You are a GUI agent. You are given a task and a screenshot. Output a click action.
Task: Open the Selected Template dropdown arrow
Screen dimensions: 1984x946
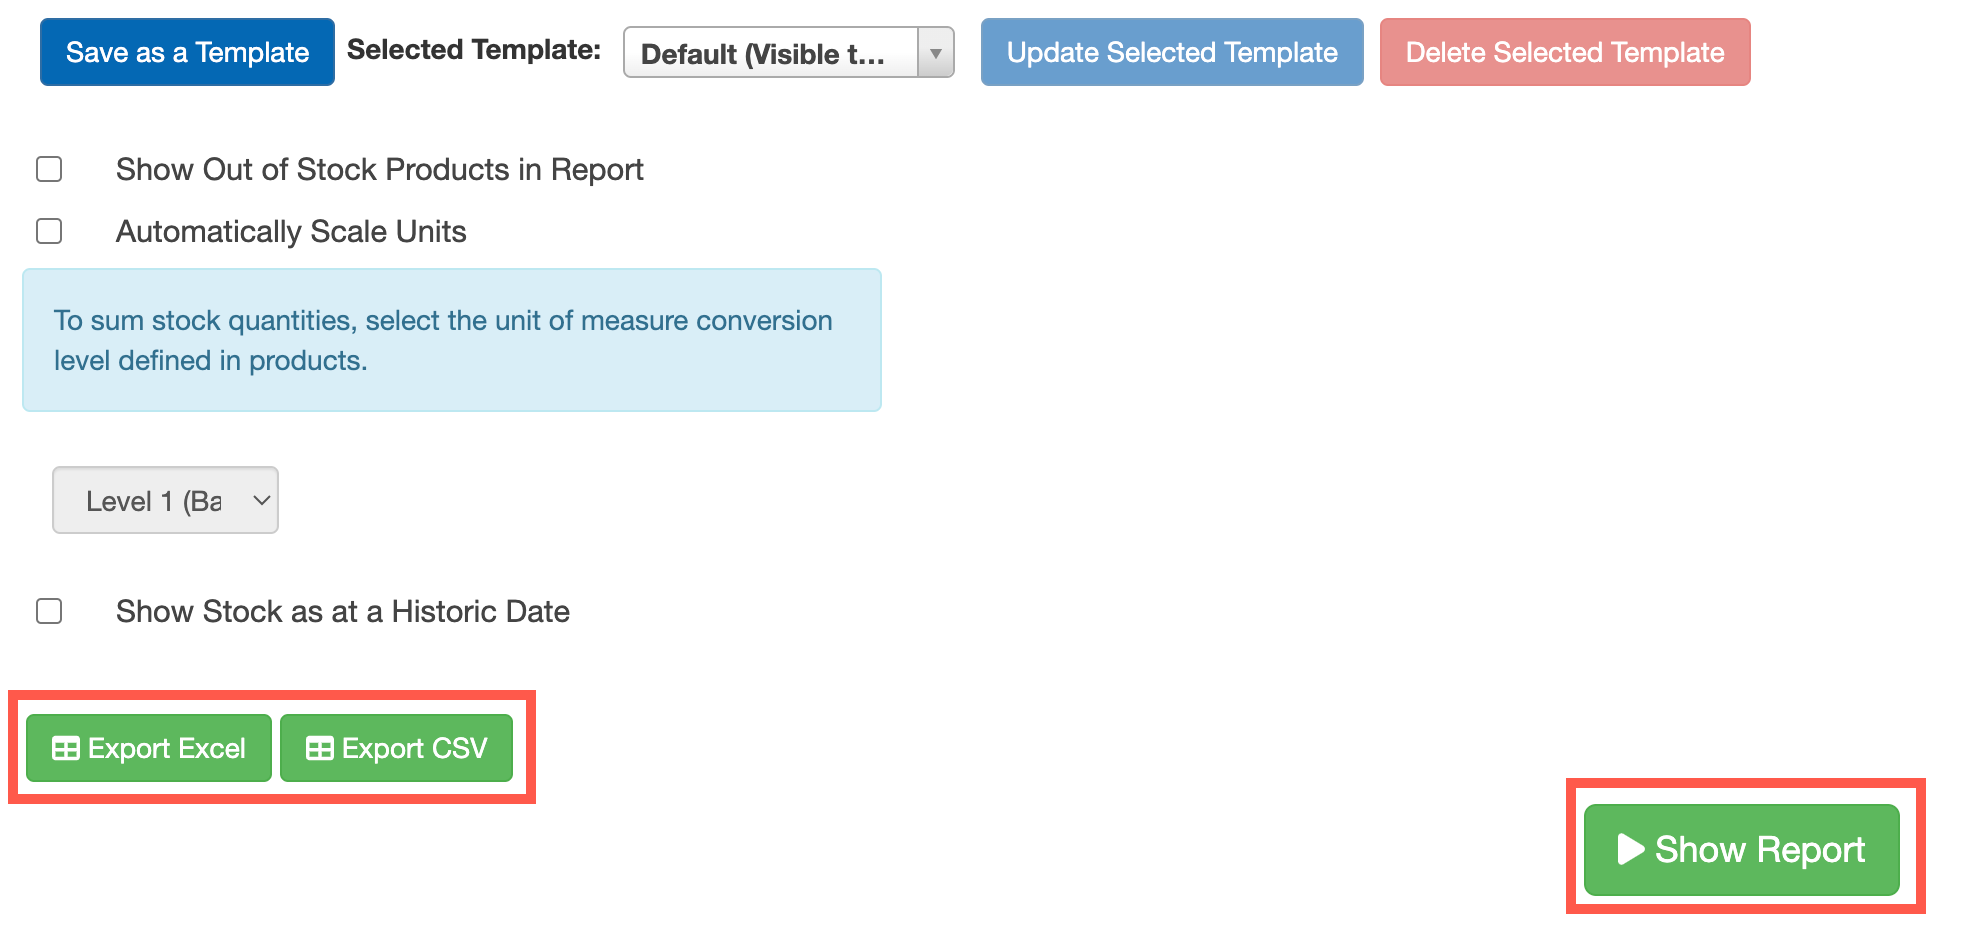click(x=936, y=53)
